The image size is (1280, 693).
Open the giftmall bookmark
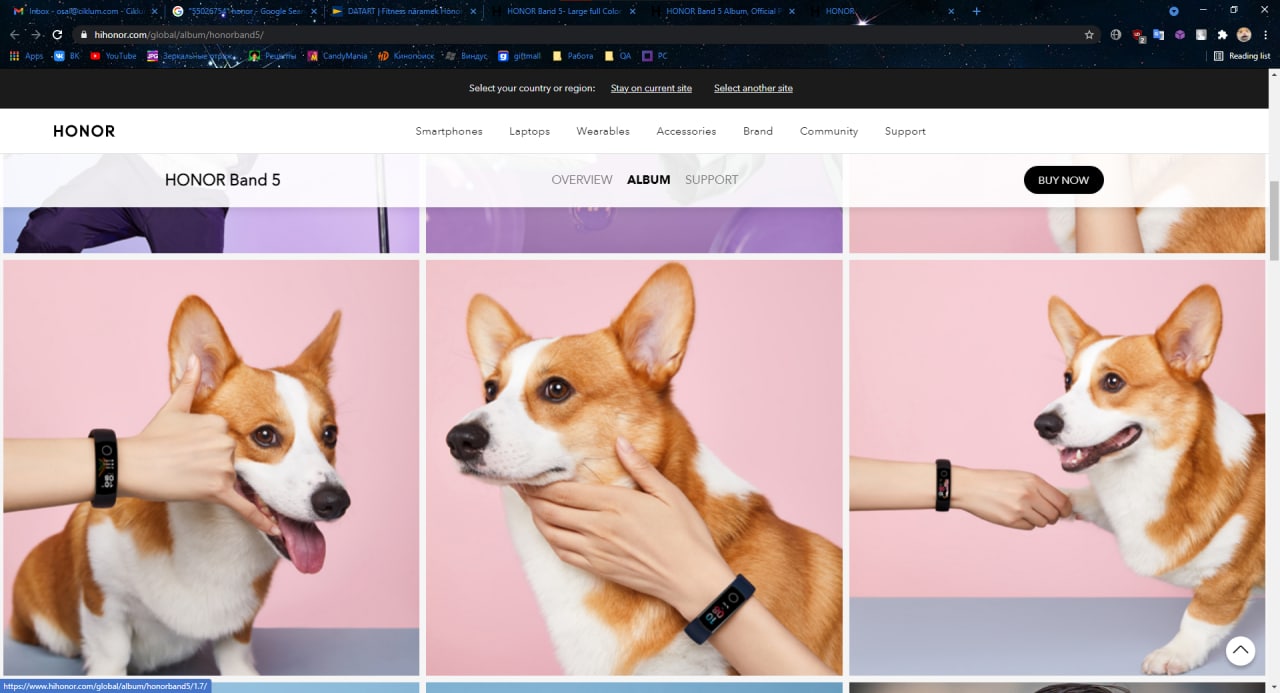pyautogui.click(x=520, y=56)
